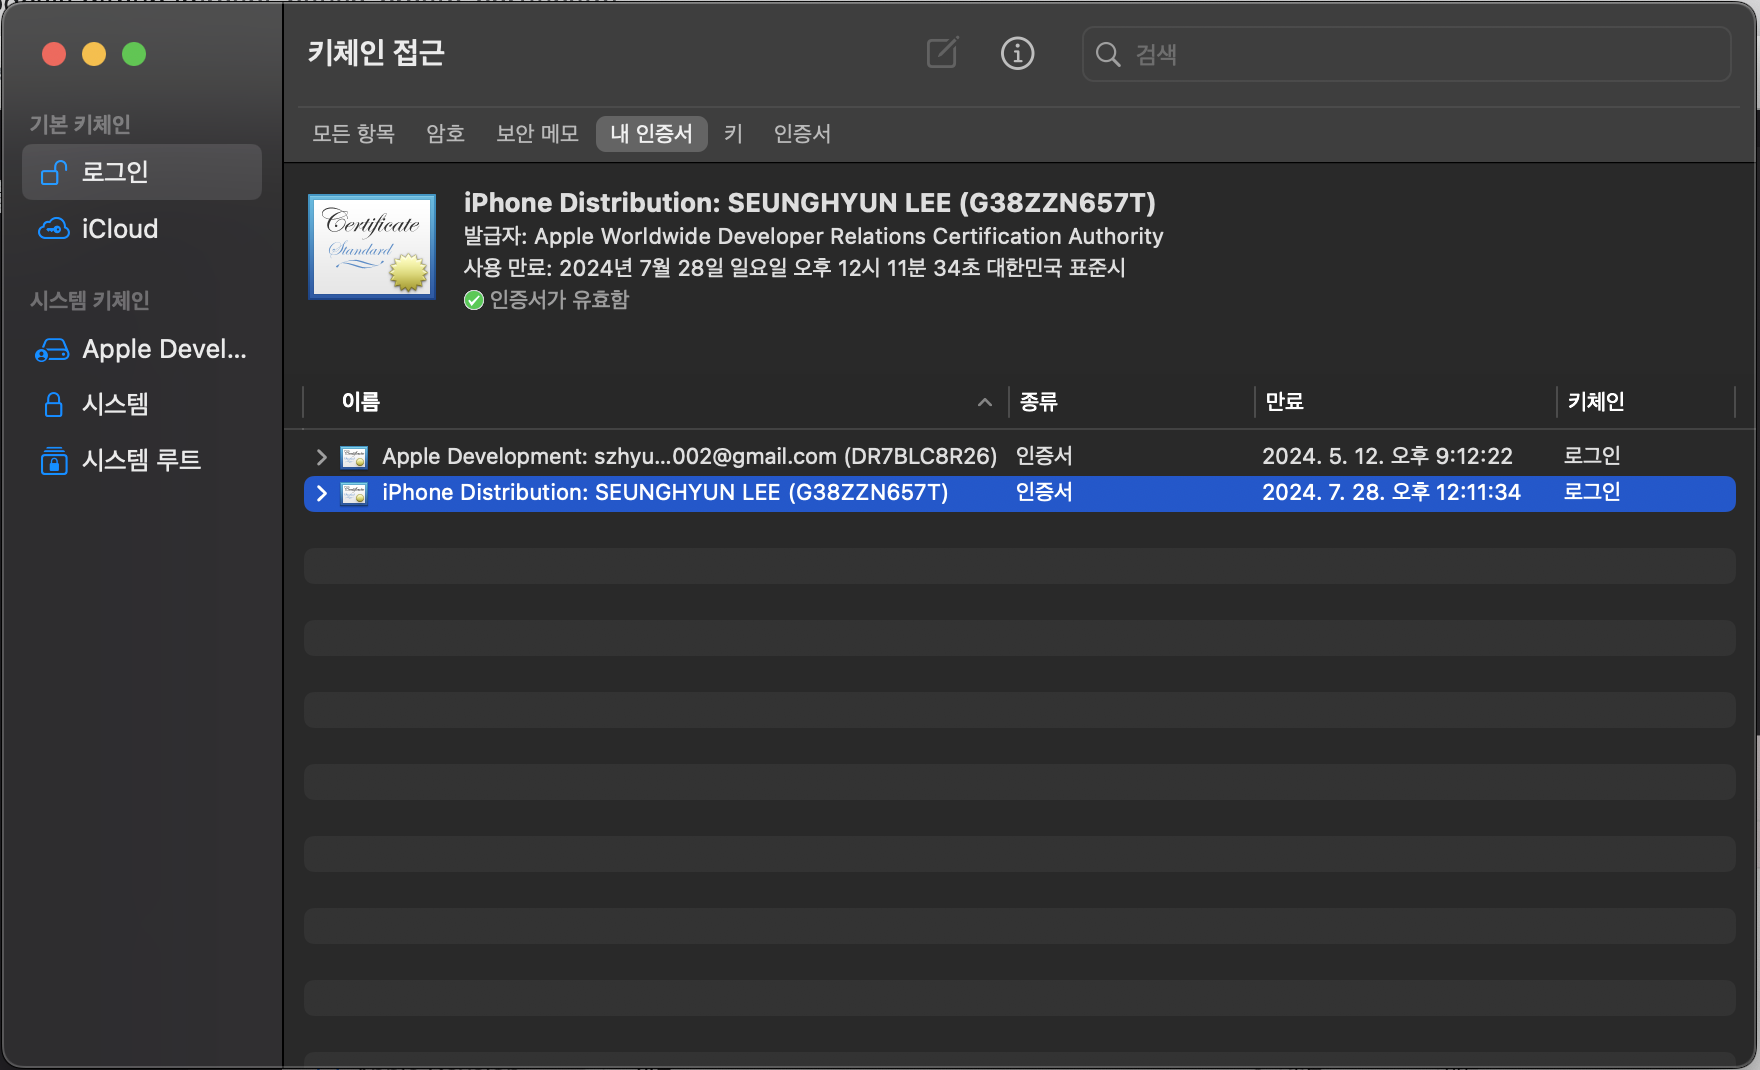The image size is (1760, 1070).
Task: Click certificate icon of iPhone Distribution row
Action: point(354,493)
